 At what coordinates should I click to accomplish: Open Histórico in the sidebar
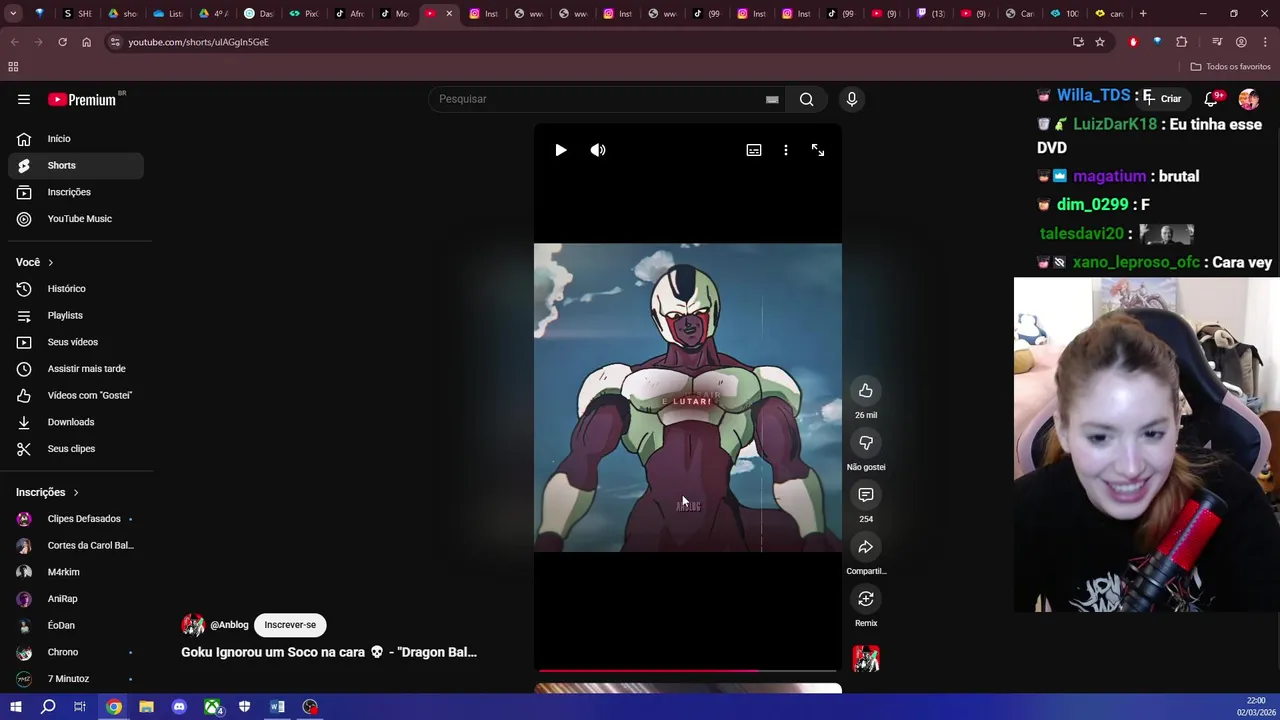pos(76,289)
